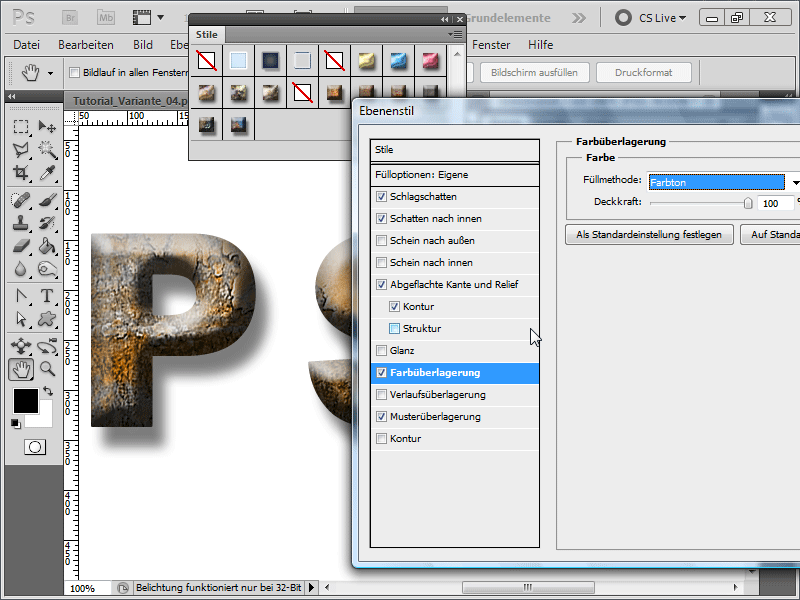Open status bar info arrow menu
Viewport: 800px width, 600px height.
[311, 588]
